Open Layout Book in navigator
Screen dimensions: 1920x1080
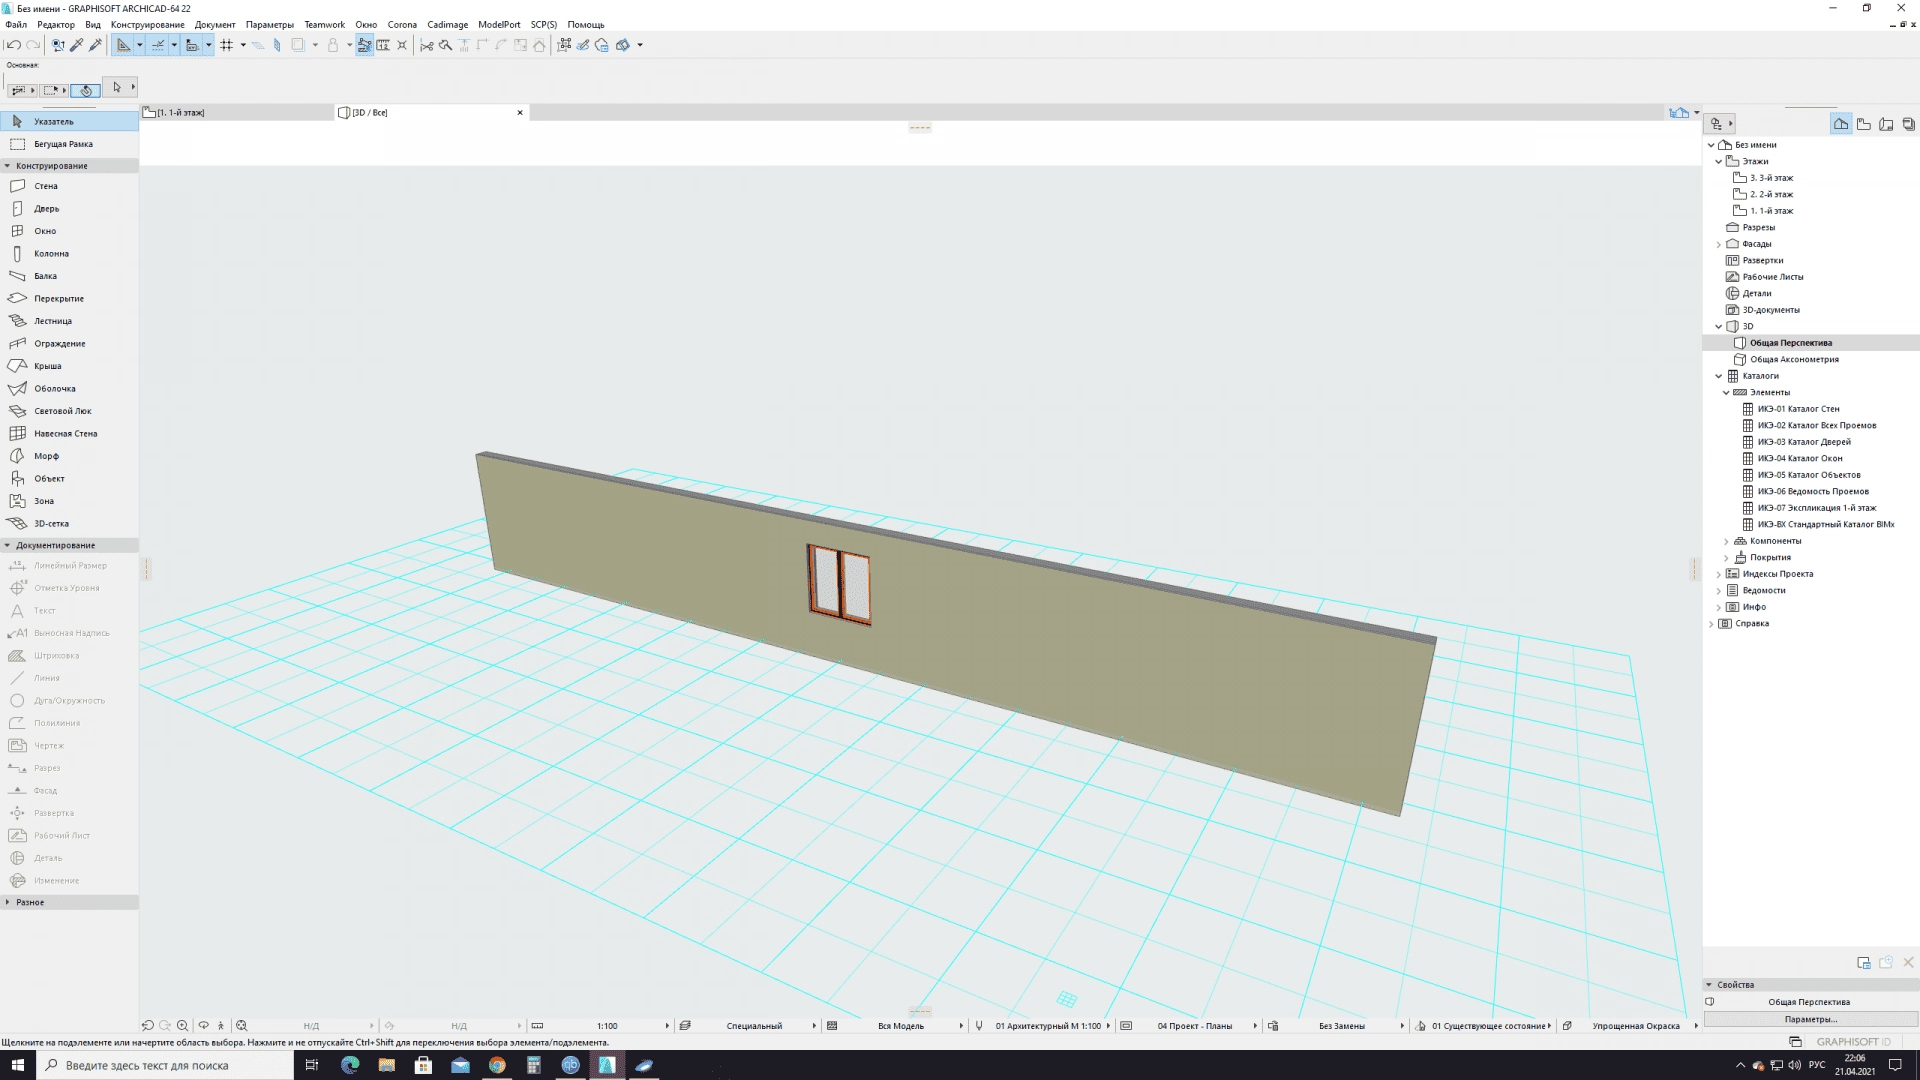tap(1886, 124)
